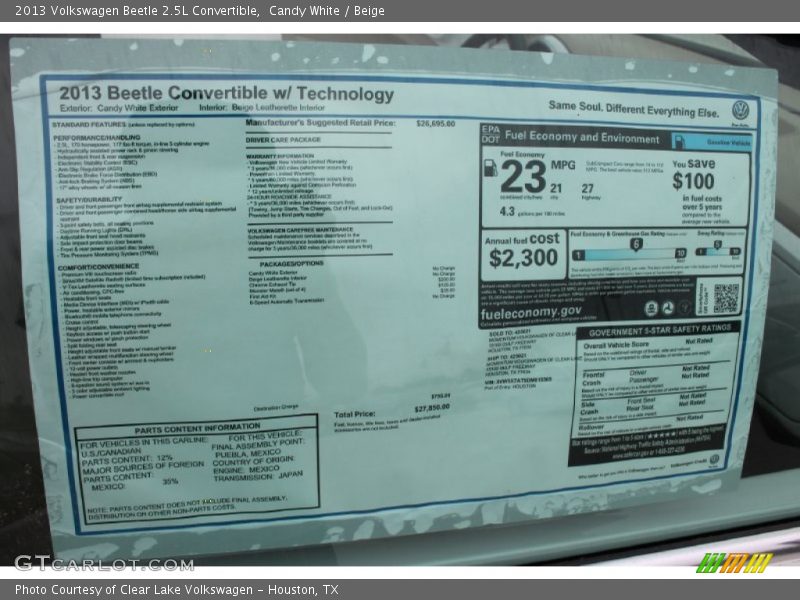Screen dimensions: 800x600
Task: Click city rating "21"
Action: coord(556,188)
